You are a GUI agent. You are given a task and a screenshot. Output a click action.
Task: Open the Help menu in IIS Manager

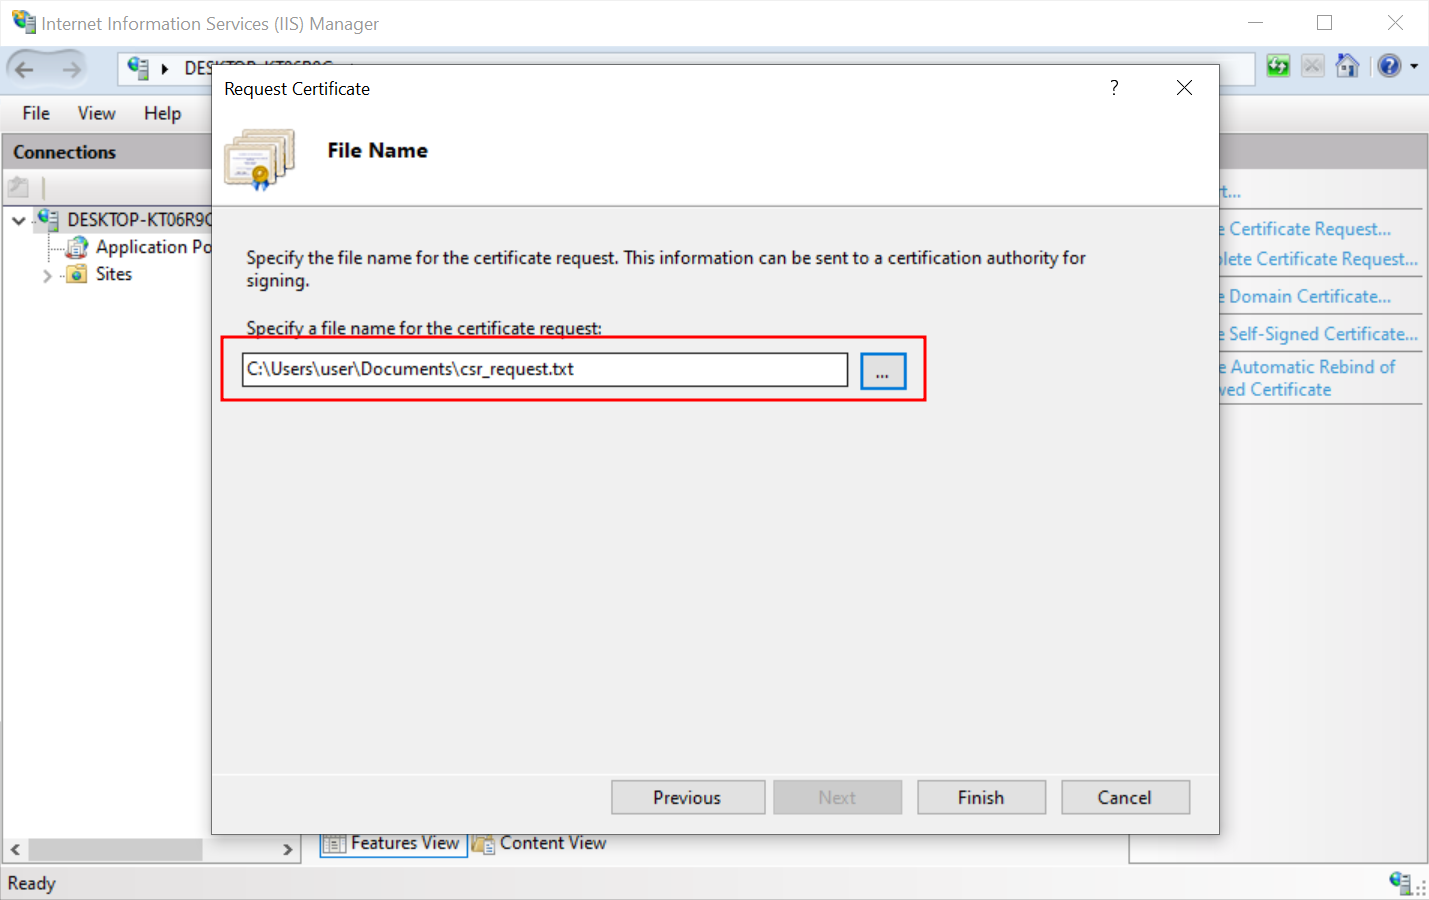pyautogui.click(x=162, y=113)
